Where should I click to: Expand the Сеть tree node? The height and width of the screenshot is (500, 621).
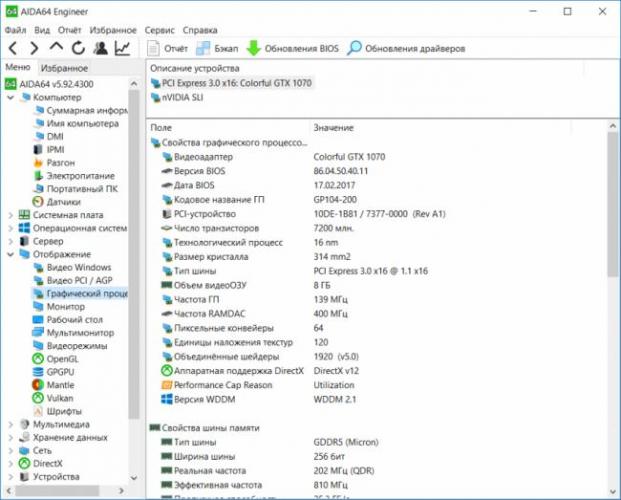pos(11,450)
